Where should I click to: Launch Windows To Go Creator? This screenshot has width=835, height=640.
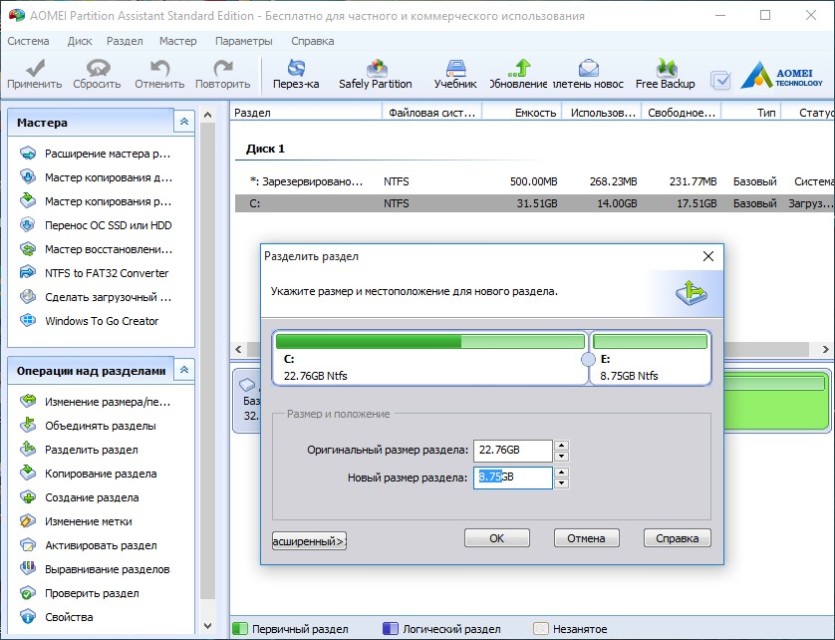click(89, 321)
